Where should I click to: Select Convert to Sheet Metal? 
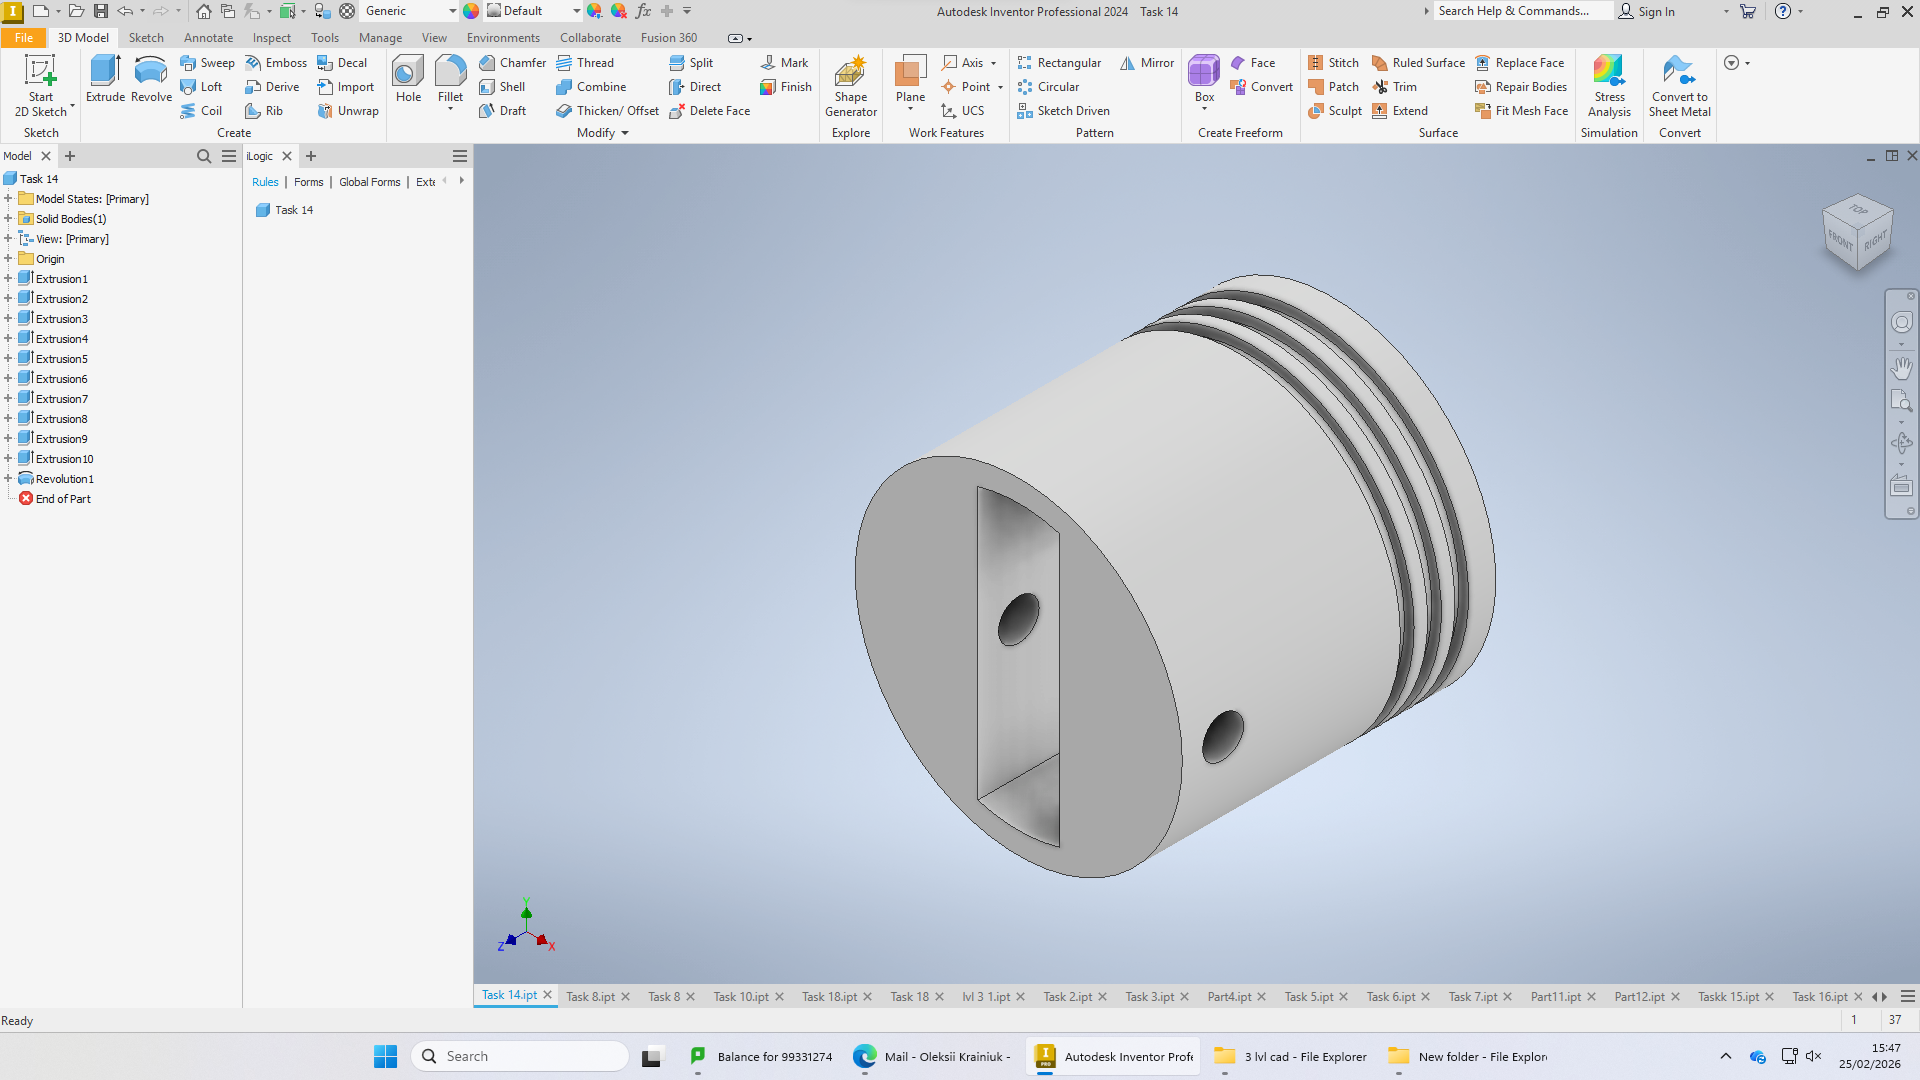tap(1679, 86)
